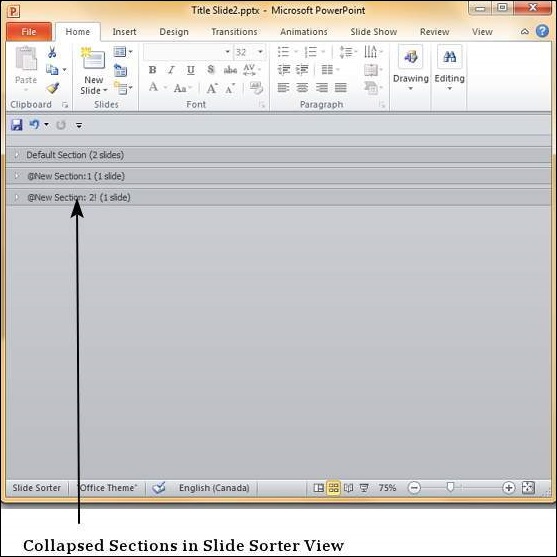Screen dimensions: 557x557
Task: Switch to the Insert tab
Action: pyautogui.click(x=124, y=32)
